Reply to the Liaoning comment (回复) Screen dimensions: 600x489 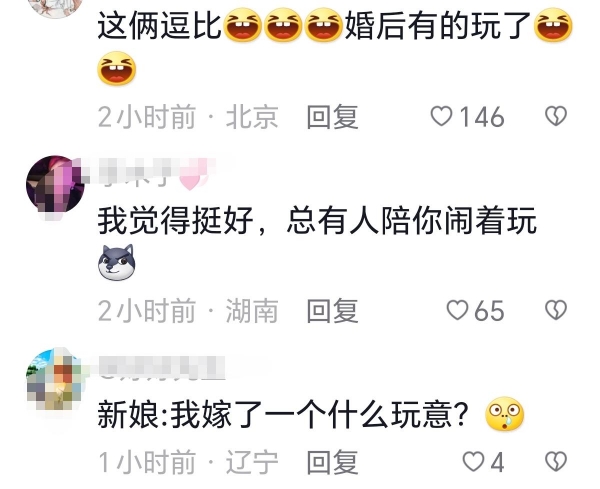332,462
